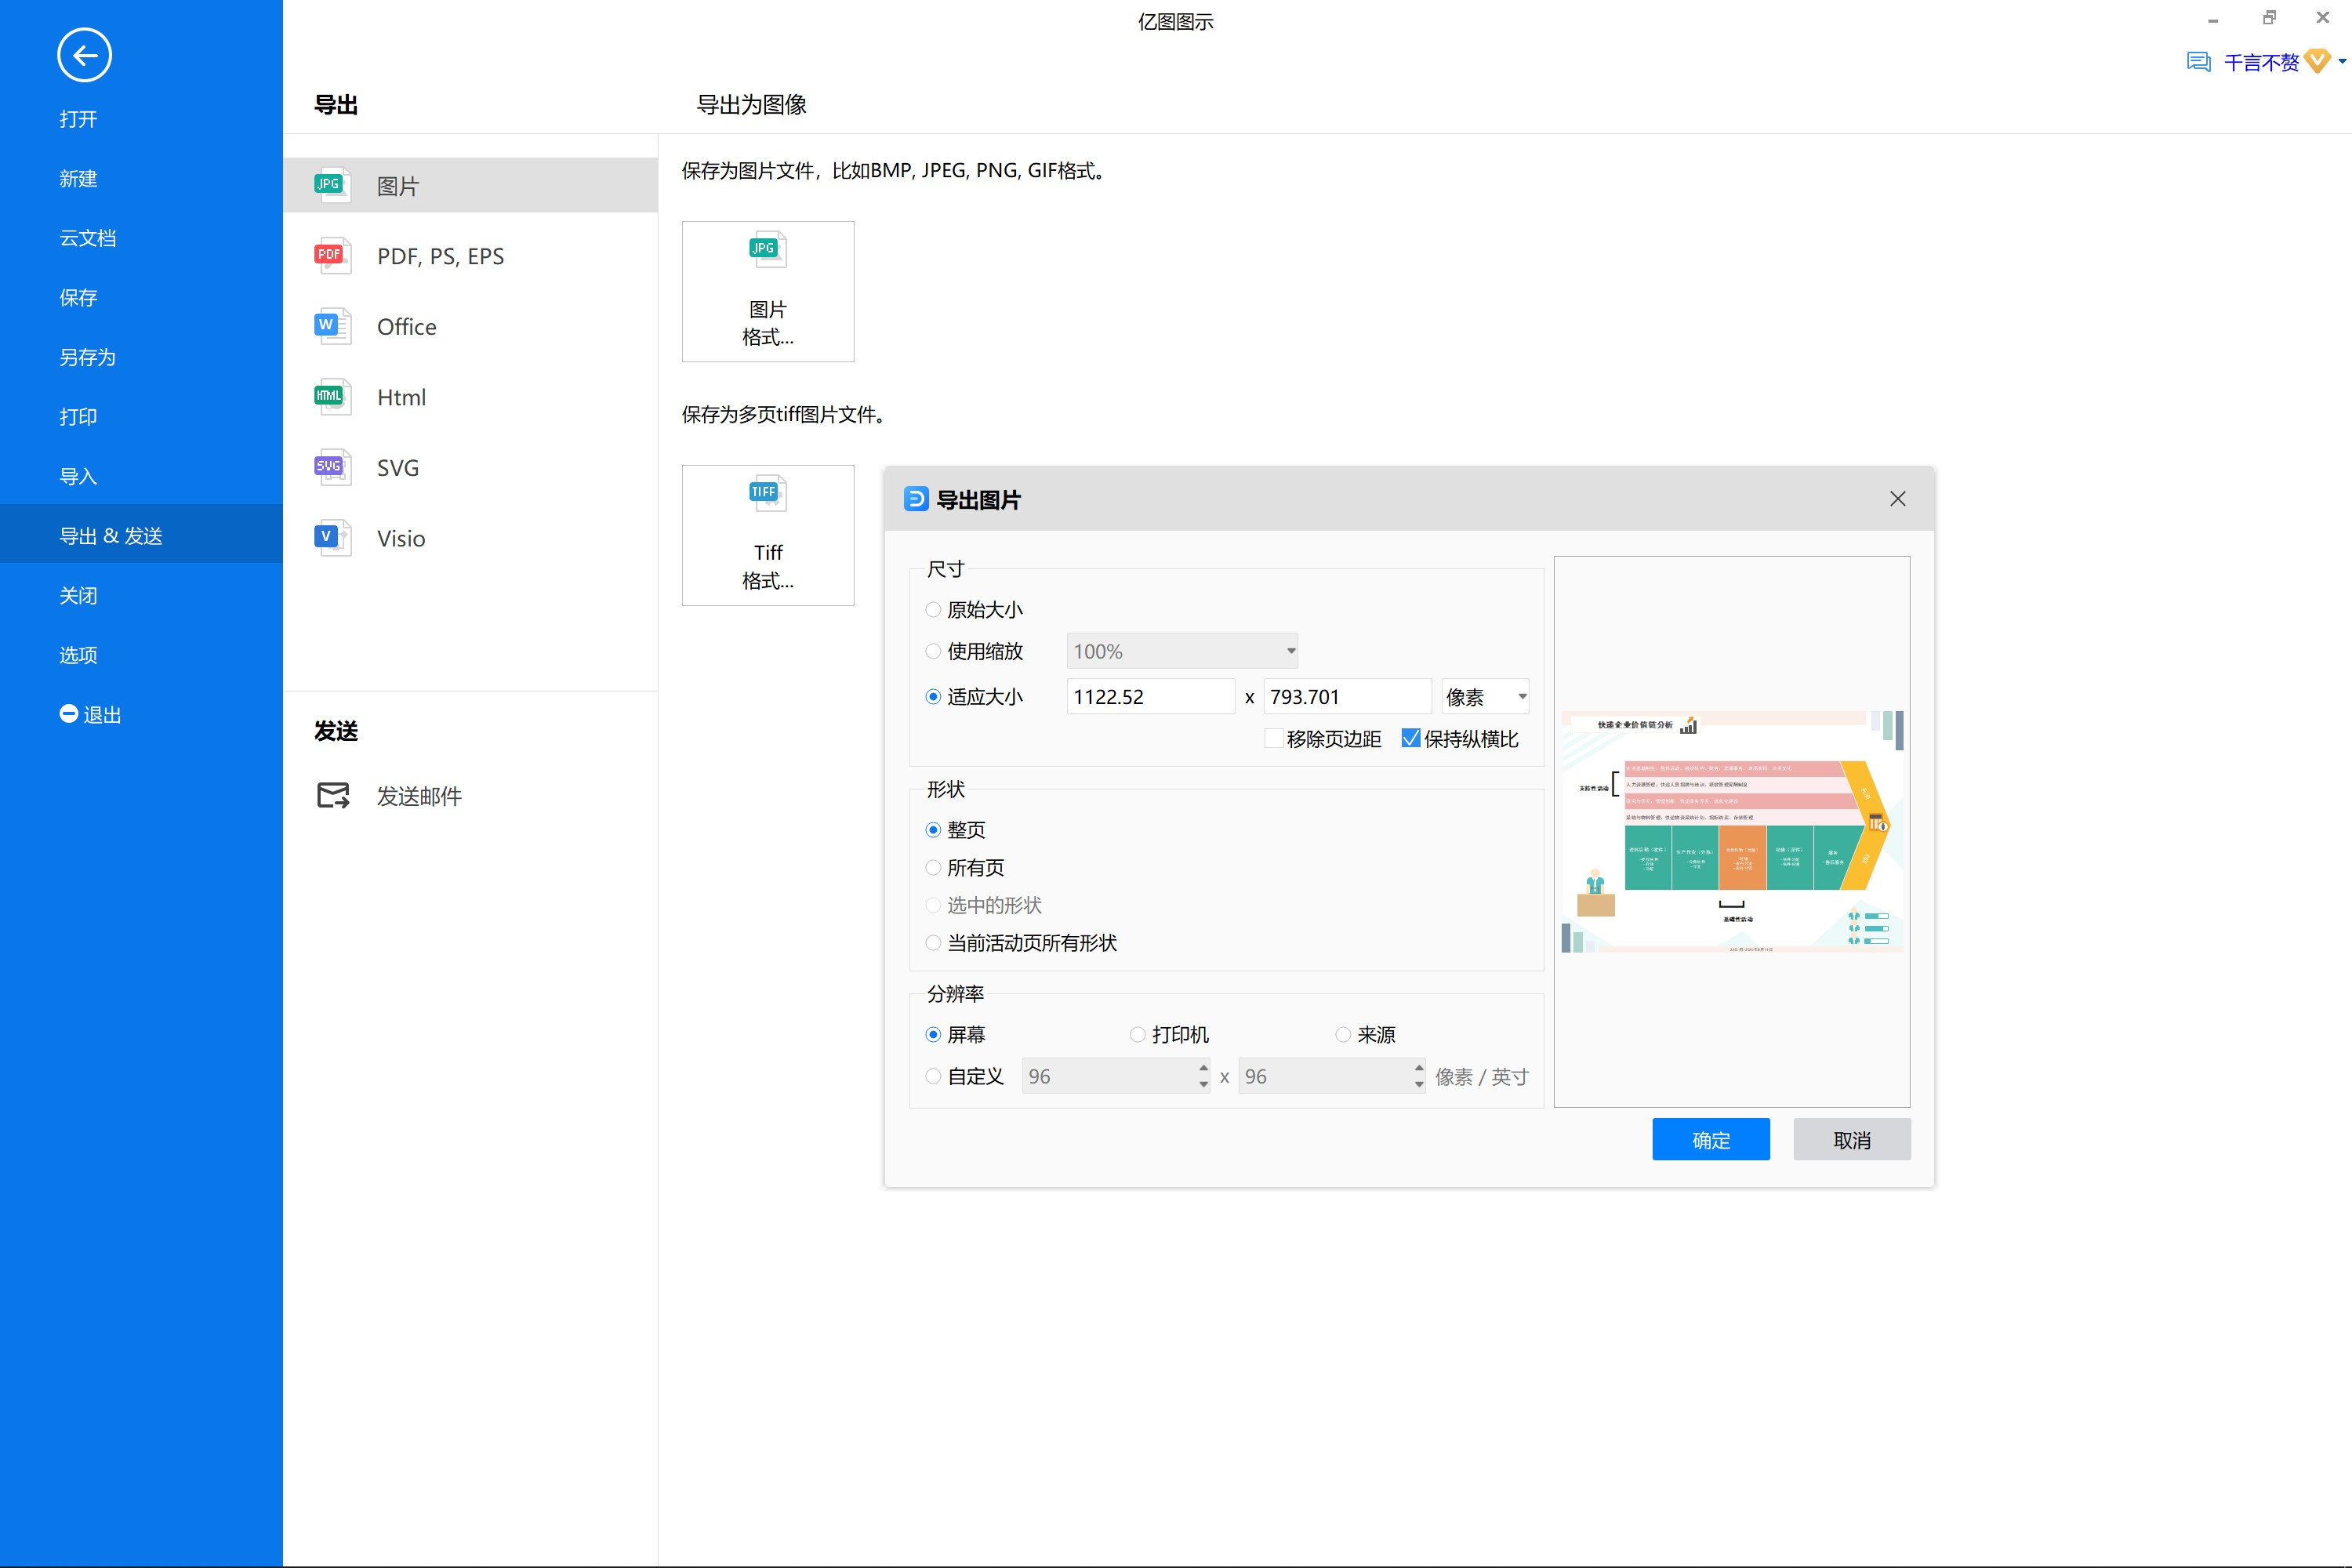Confirm export with 确定 button
This screenshot has width=2352, height=1568.
[1711, 1139]
